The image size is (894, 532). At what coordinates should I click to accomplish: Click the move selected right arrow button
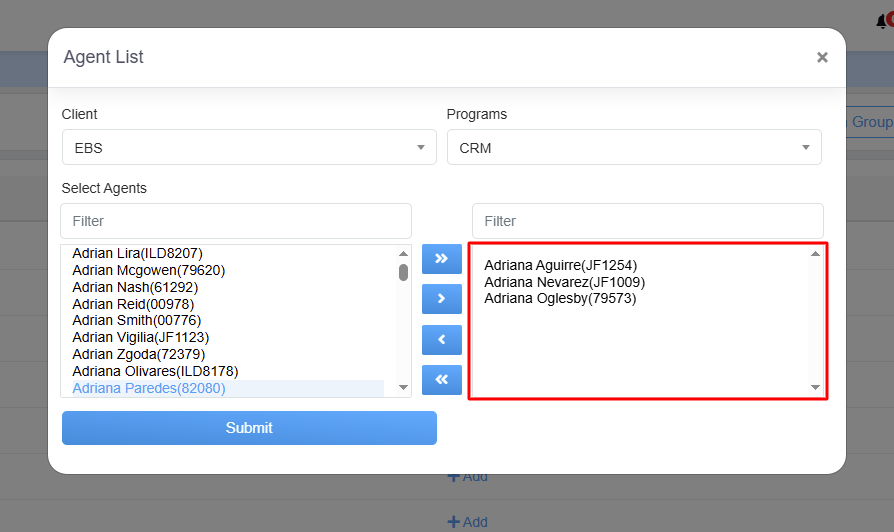tap(441, 299)
